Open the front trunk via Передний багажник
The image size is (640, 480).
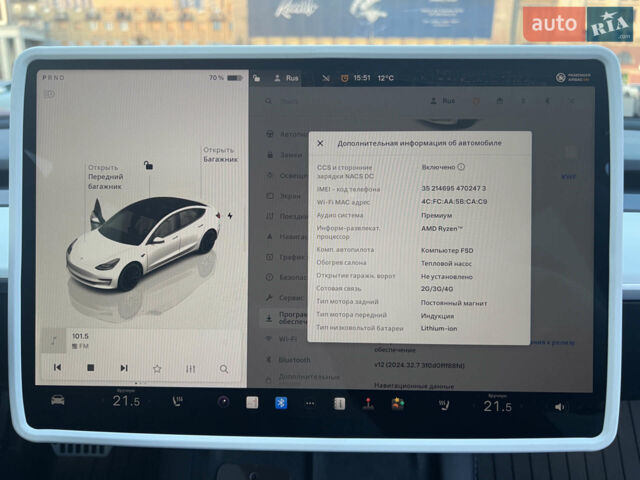pyautogui.click(x=106, y=177)
